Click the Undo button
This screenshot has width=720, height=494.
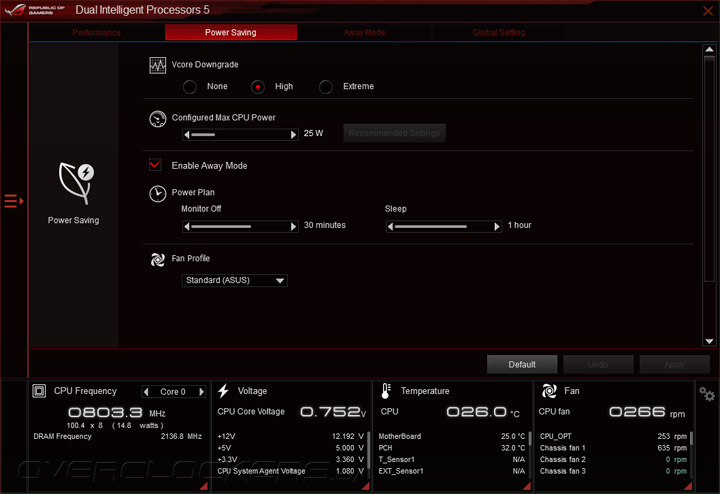coord(598,365)
